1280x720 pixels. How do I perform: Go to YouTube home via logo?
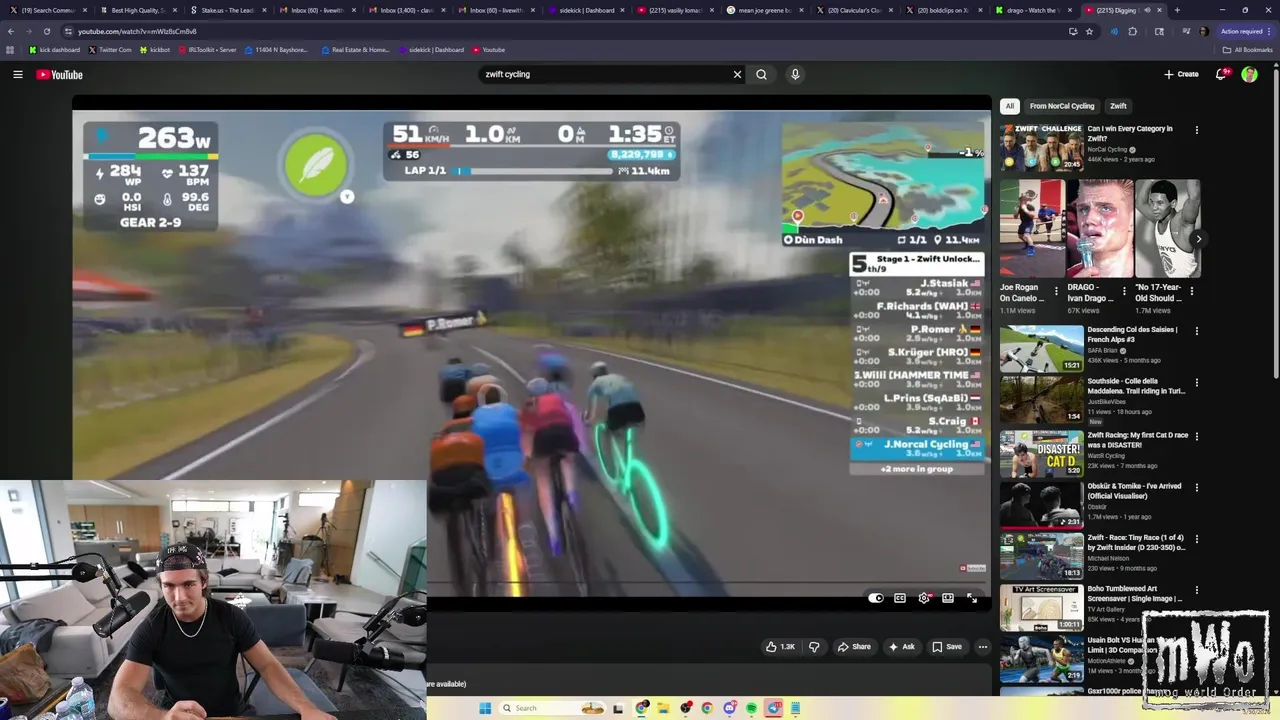[x=60, y=75]
